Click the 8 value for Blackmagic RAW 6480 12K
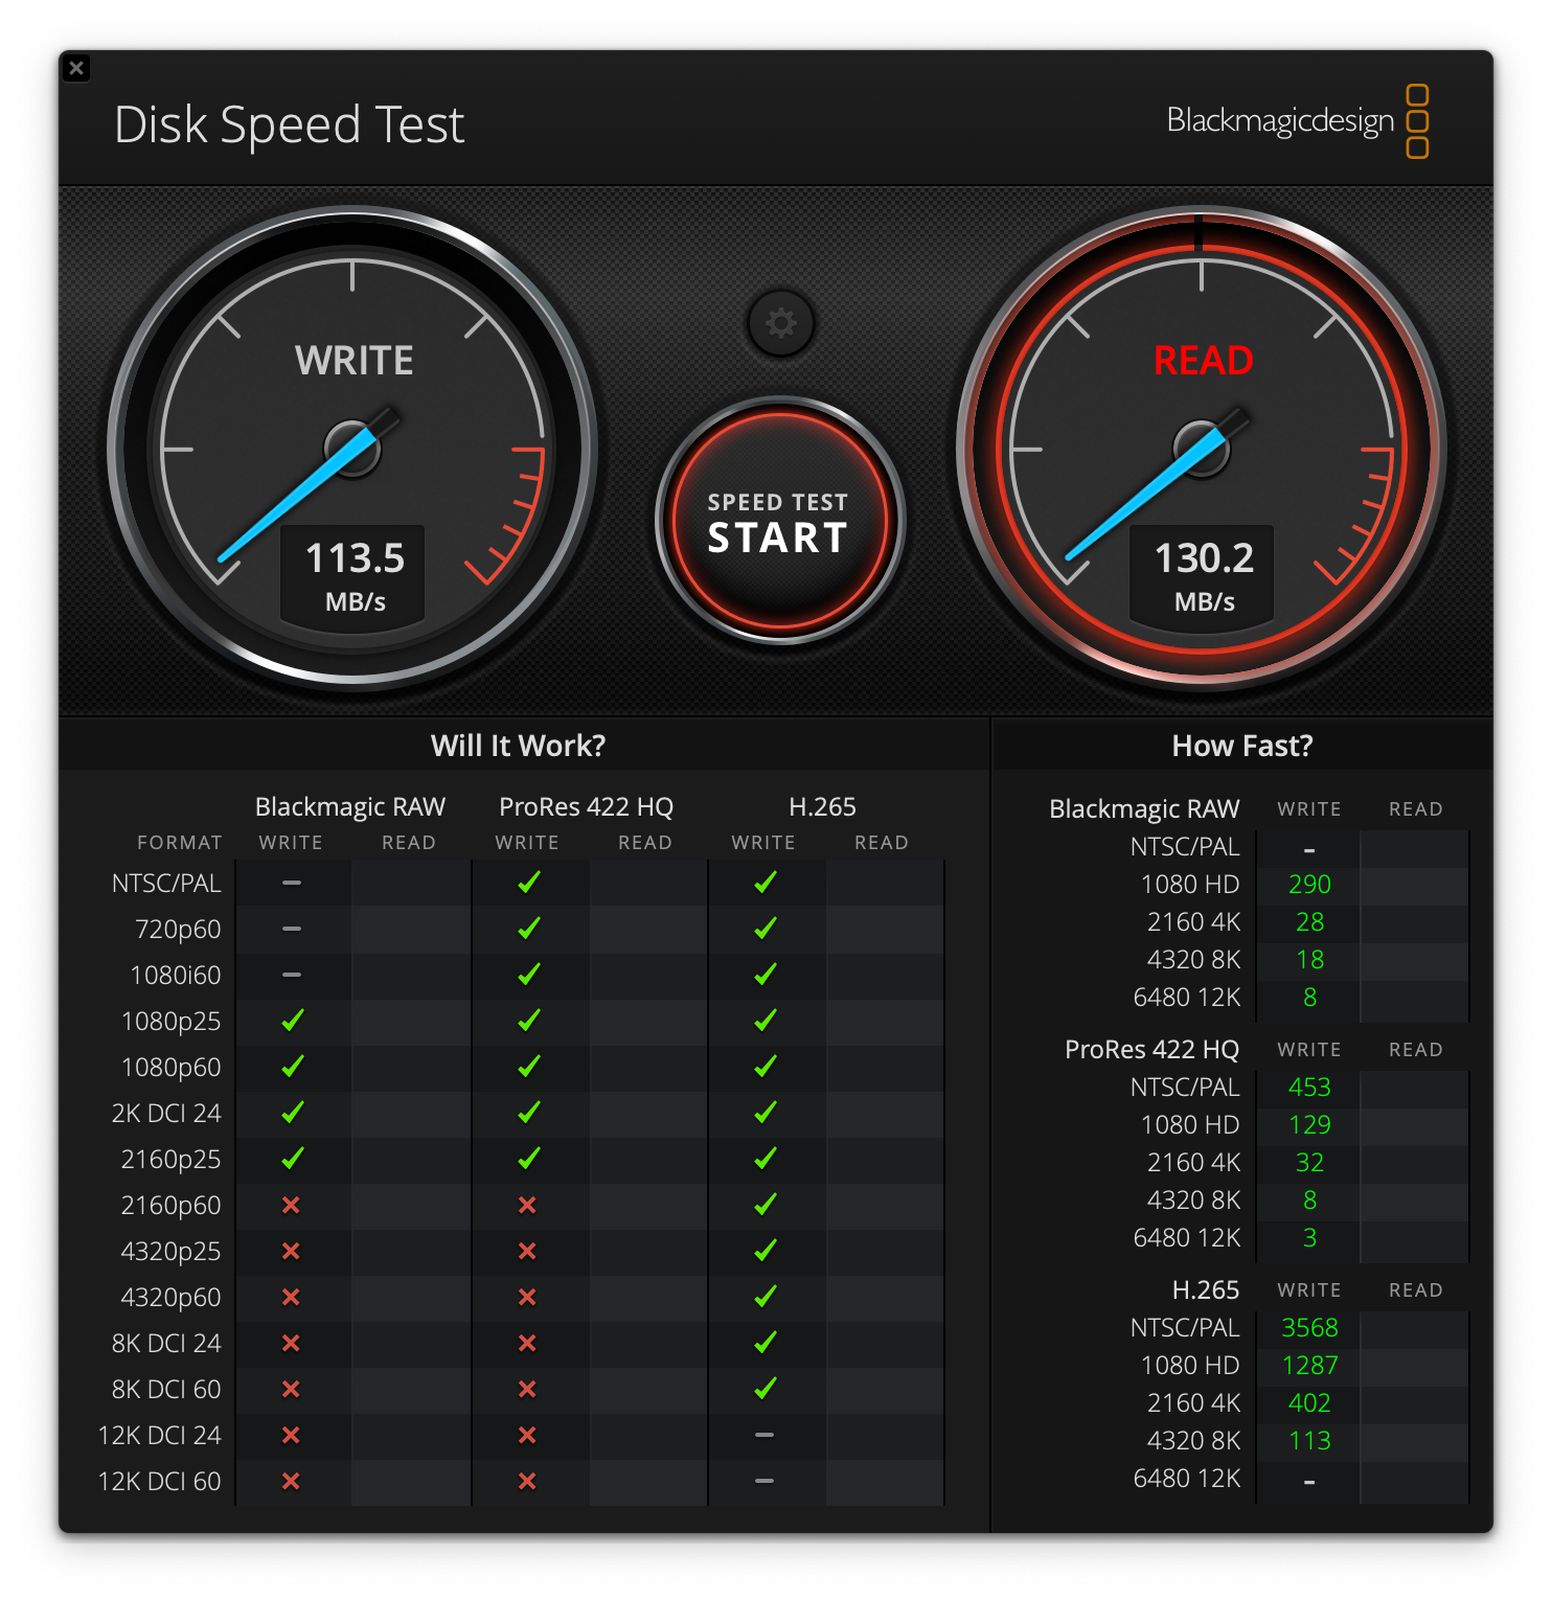The width and height of the screenshot is (1552, 1600). [1309, 998]
